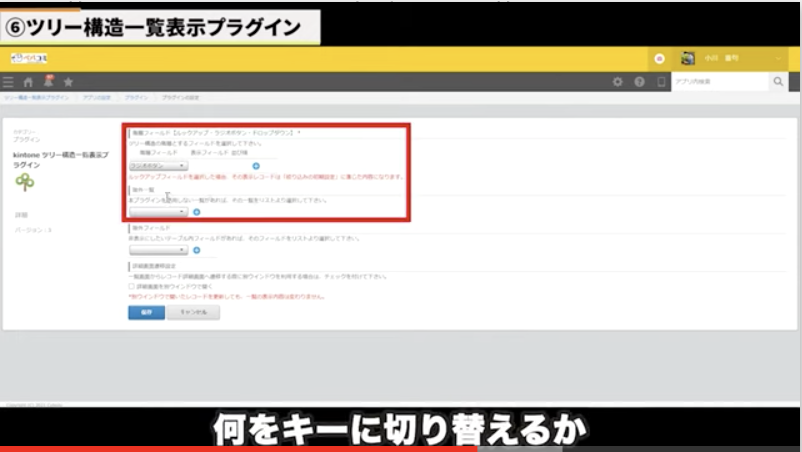Image resolution: width=802 pixels, height=452 pixels.
Task: Expand the excluded view list dropdown
Action: click(x=158, y=212)
